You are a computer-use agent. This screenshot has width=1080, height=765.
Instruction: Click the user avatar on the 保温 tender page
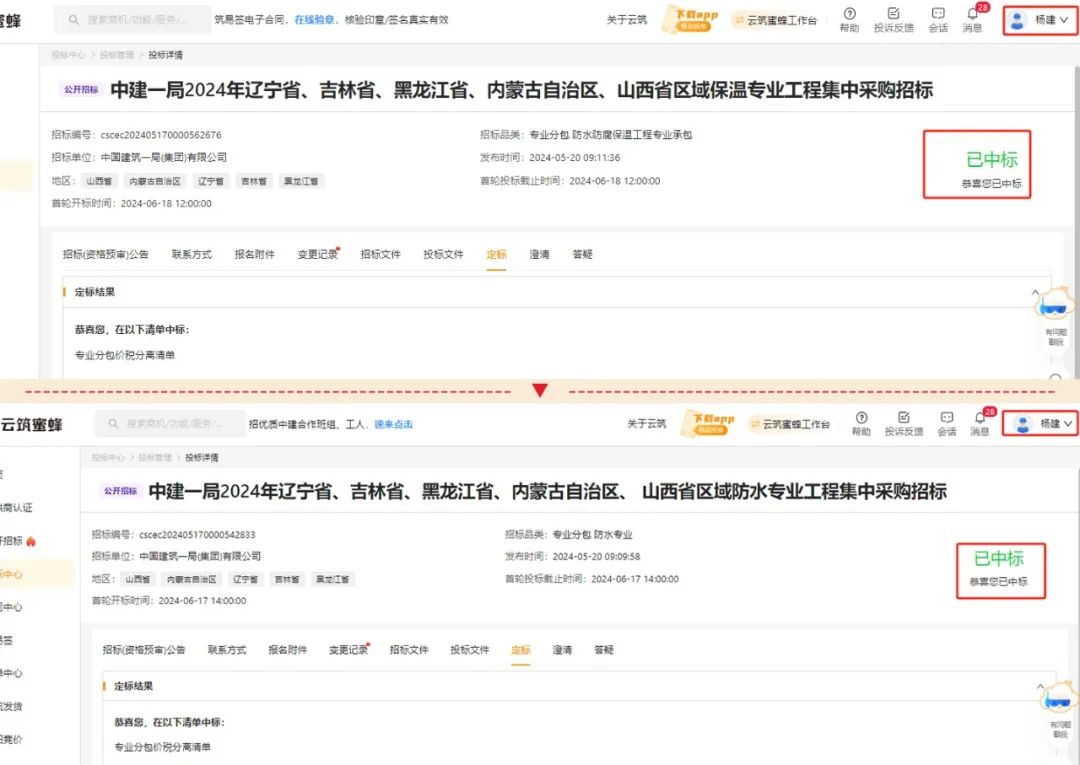(x=1017, y=21)
